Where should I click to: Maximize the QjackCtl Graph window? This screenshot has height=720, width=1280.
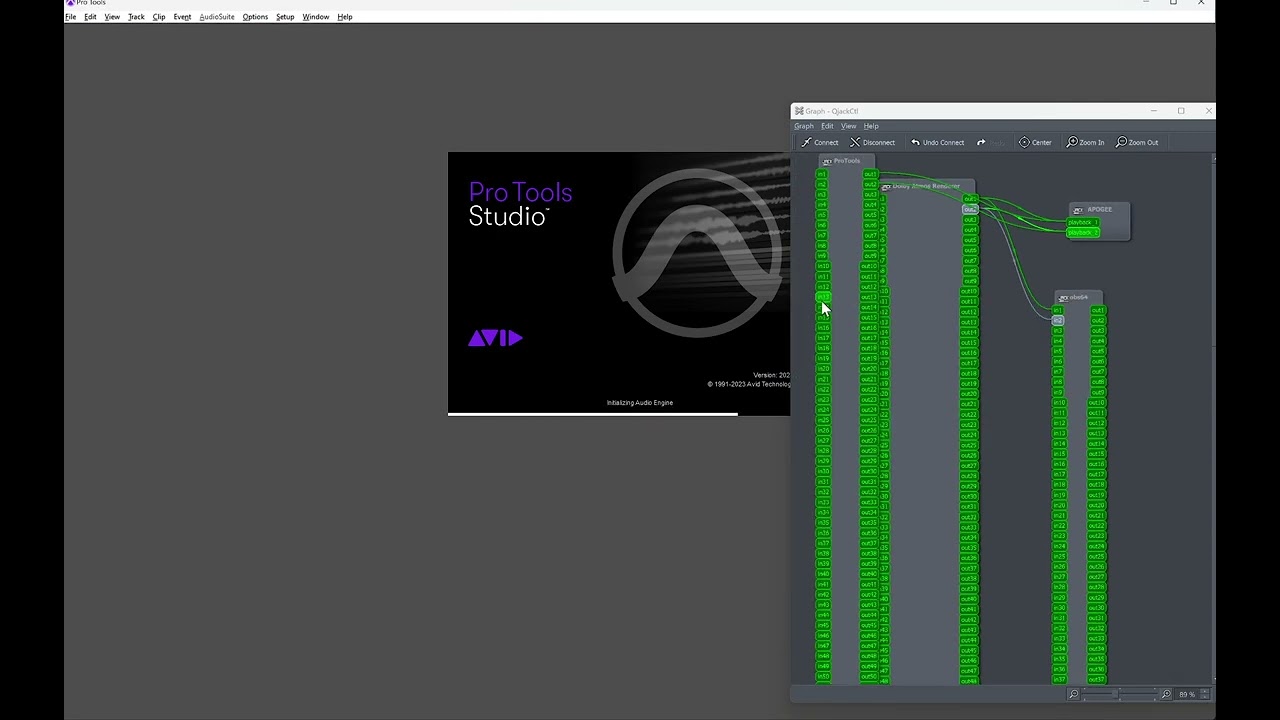1181,111
